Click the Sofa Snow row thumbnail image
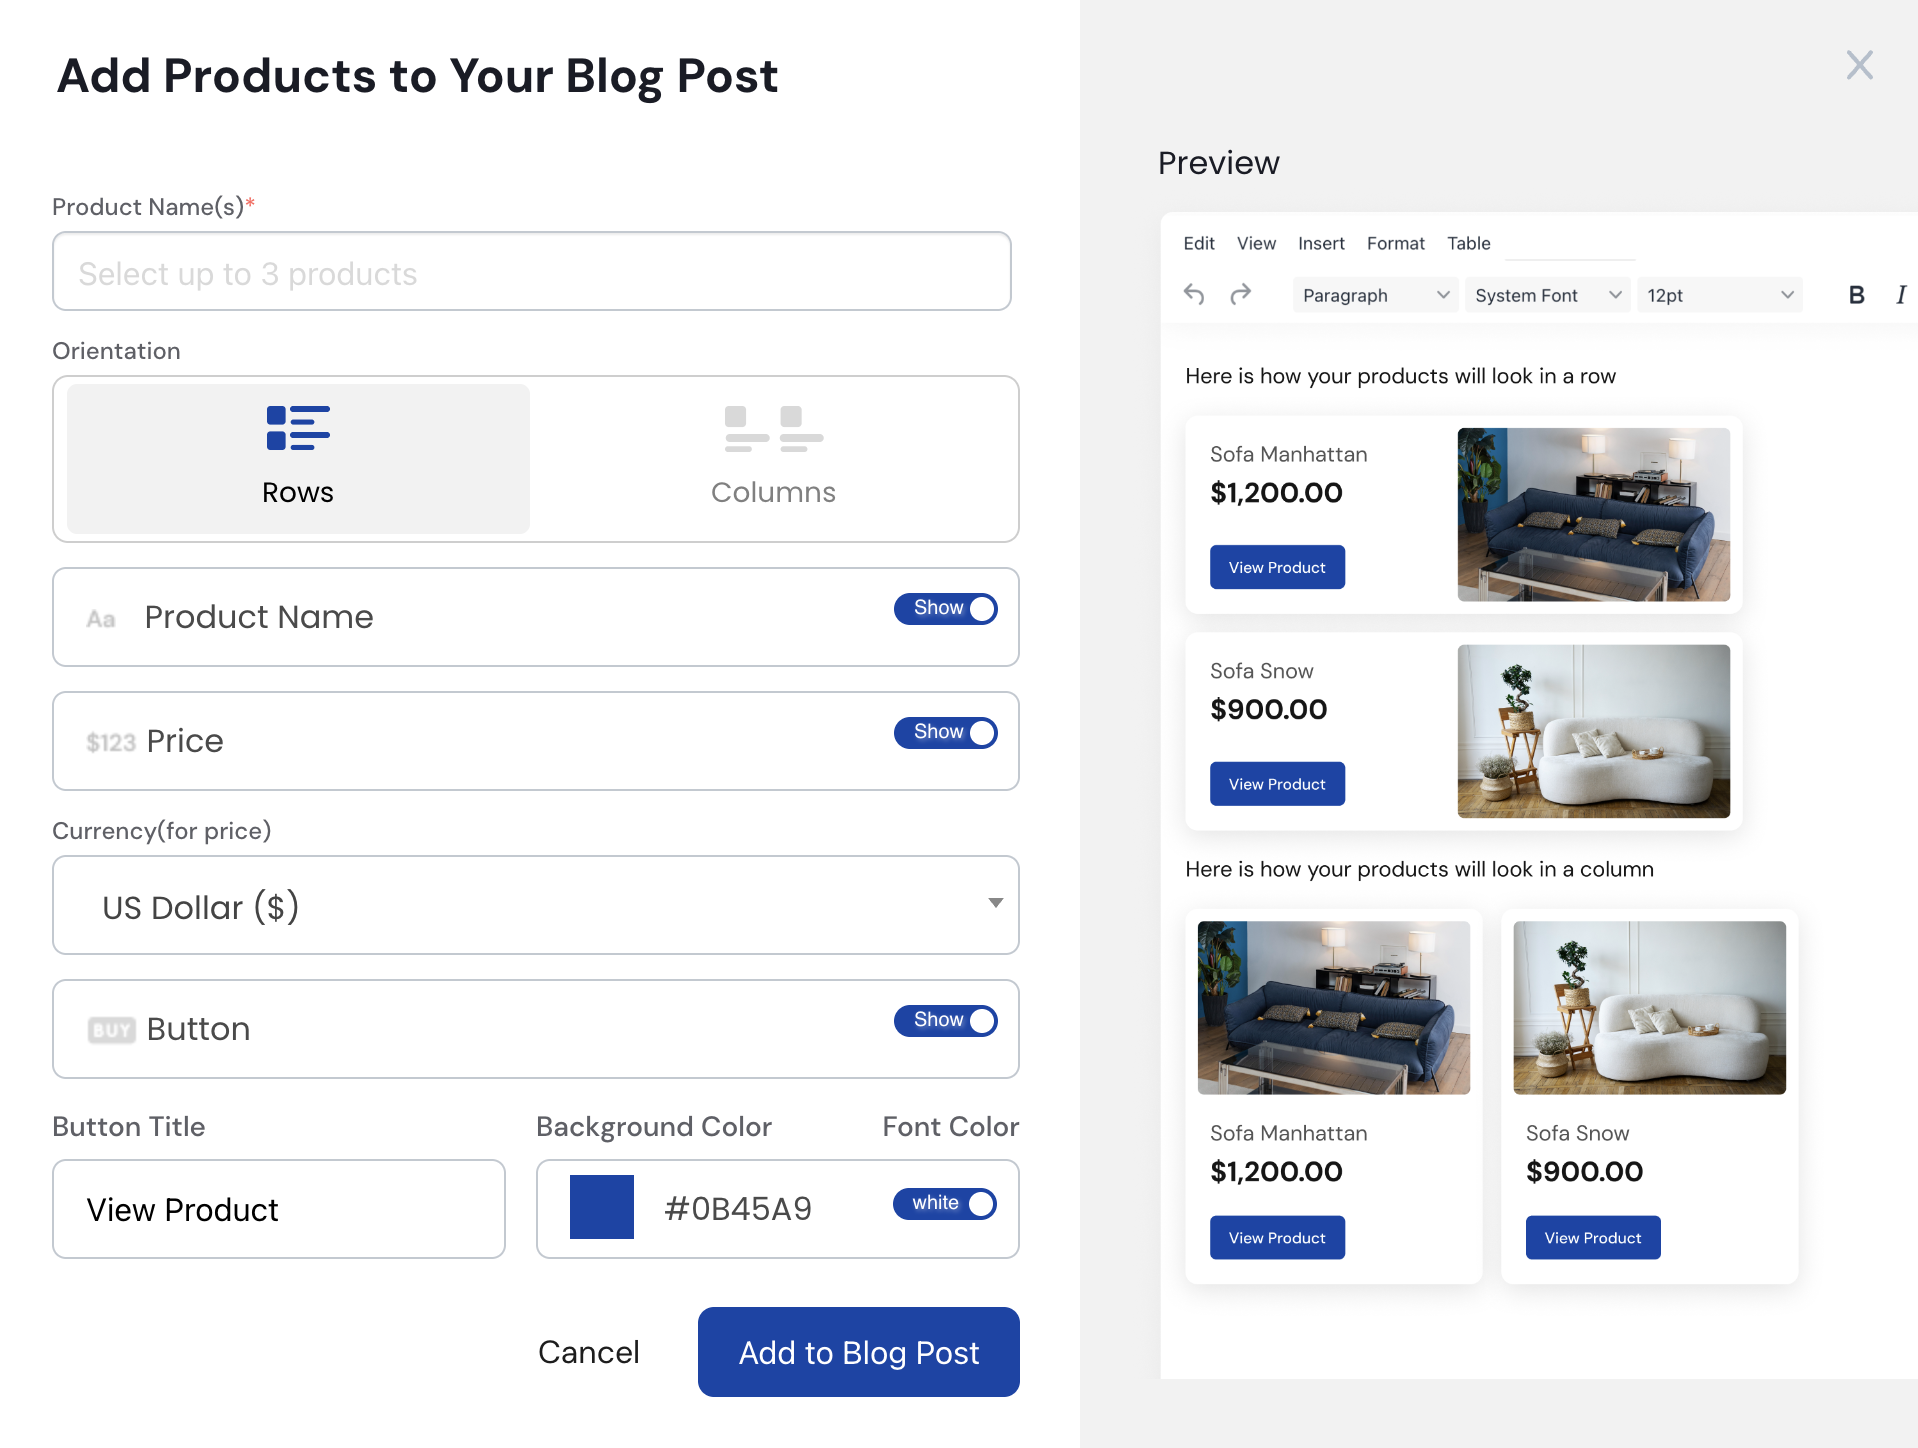The height and width of the screenshot is (1448, 1918). pos(1594,731)
